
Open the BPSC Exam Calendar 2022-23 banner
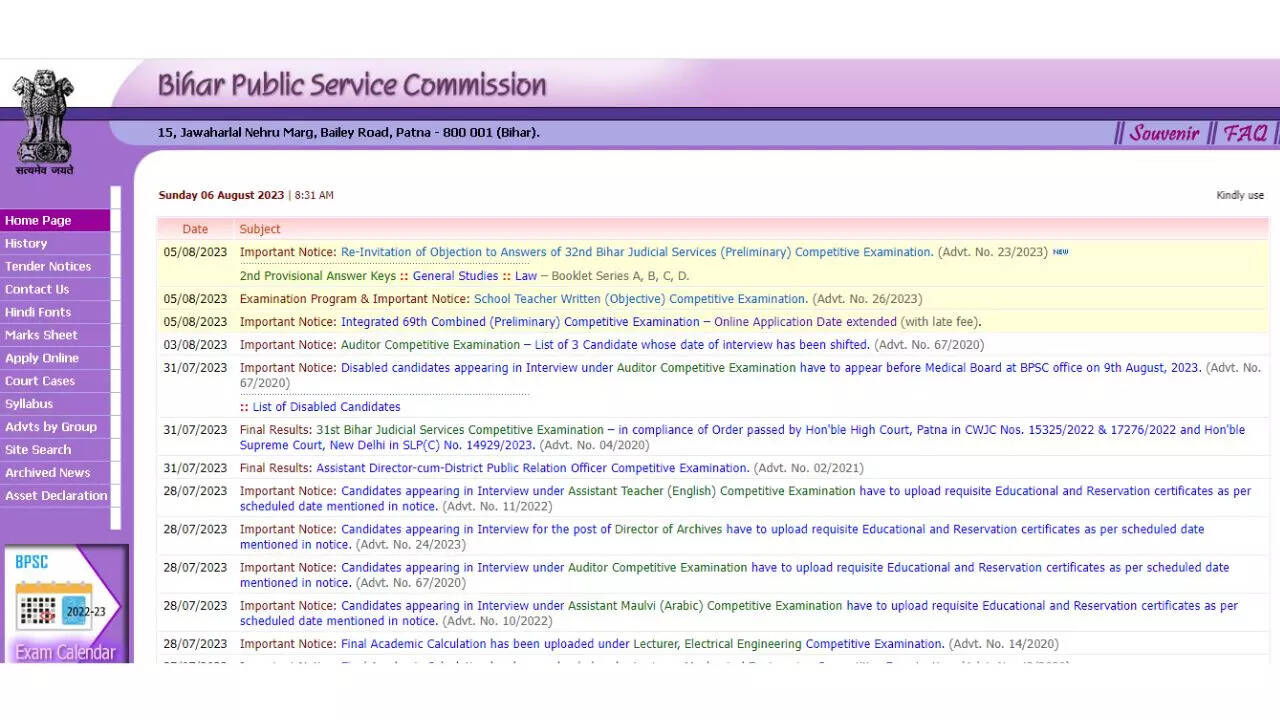pos(66,605)
